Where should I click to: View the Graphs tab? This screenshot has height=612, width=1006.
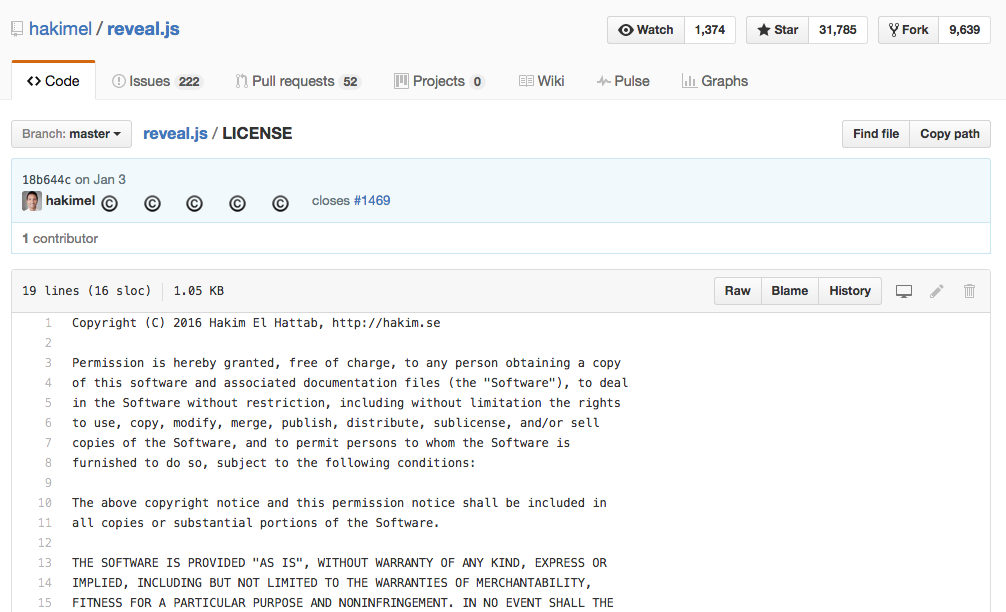point(714,81)
